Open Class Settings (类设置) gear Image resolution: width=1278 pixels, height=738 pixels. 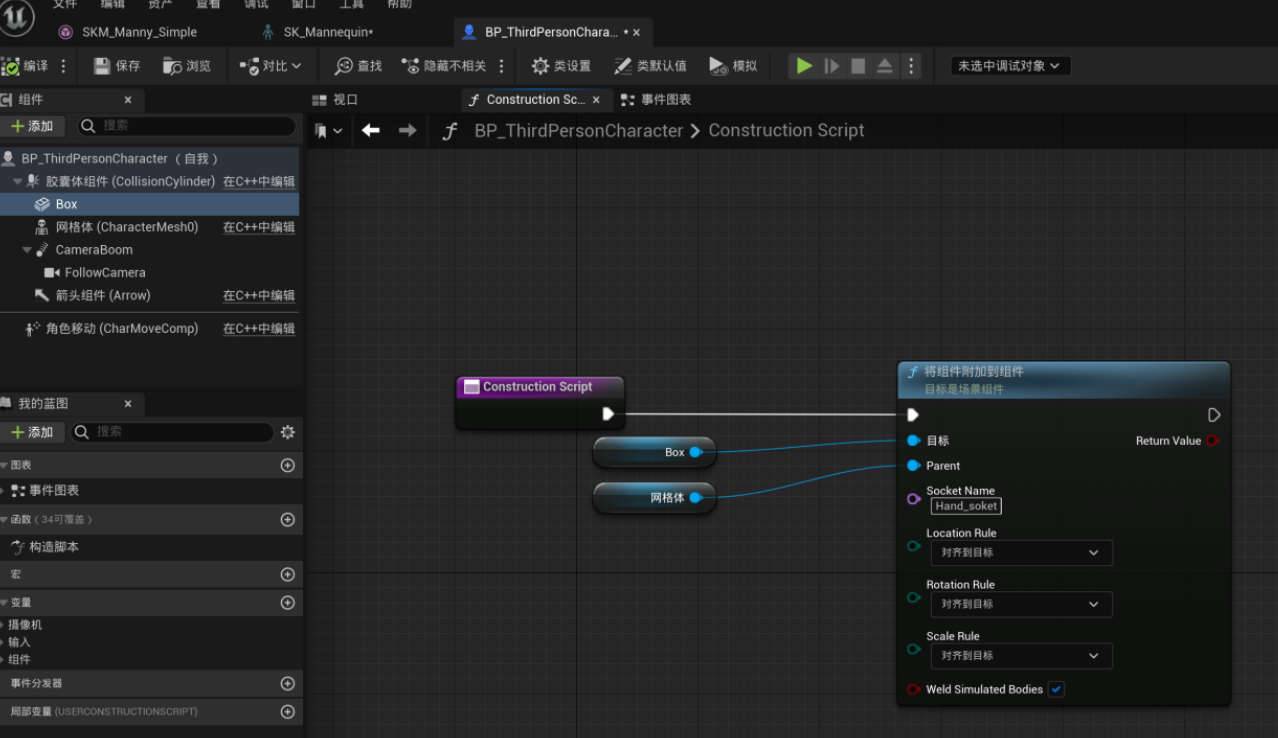pyautogui.click(x=561, y=66)
